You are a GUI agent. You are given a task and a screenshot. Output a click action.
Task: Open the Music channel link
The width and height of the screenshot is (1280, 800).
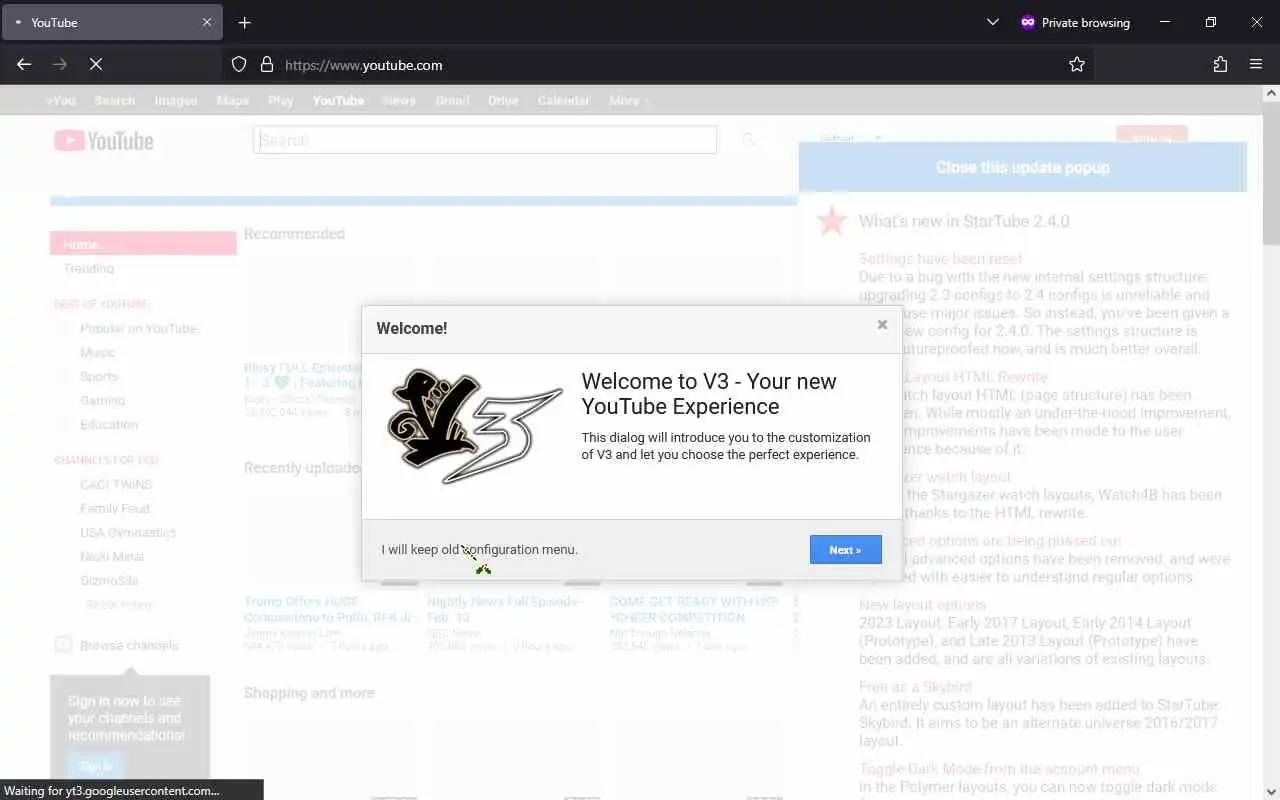coord(98,352)
